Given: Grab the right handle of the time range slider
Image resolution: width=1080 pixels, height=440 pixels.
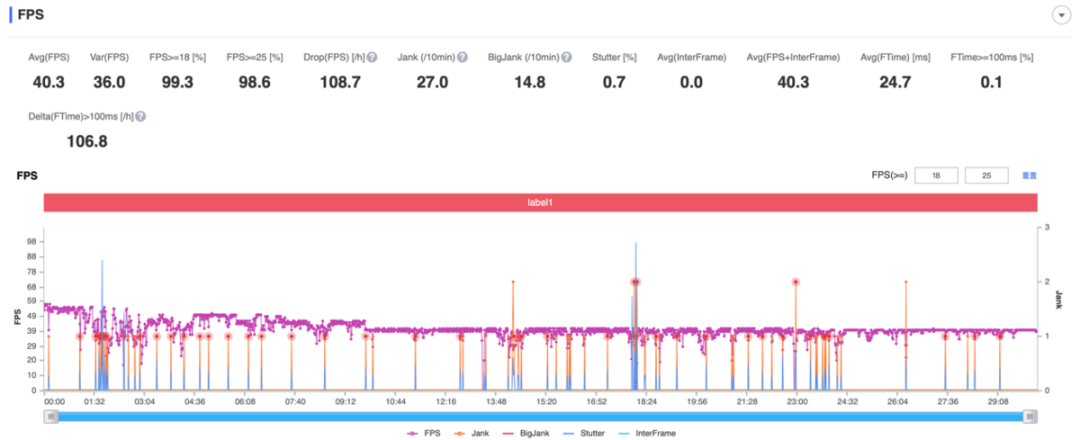Looking at the screenshot, I should point(1030,417).
